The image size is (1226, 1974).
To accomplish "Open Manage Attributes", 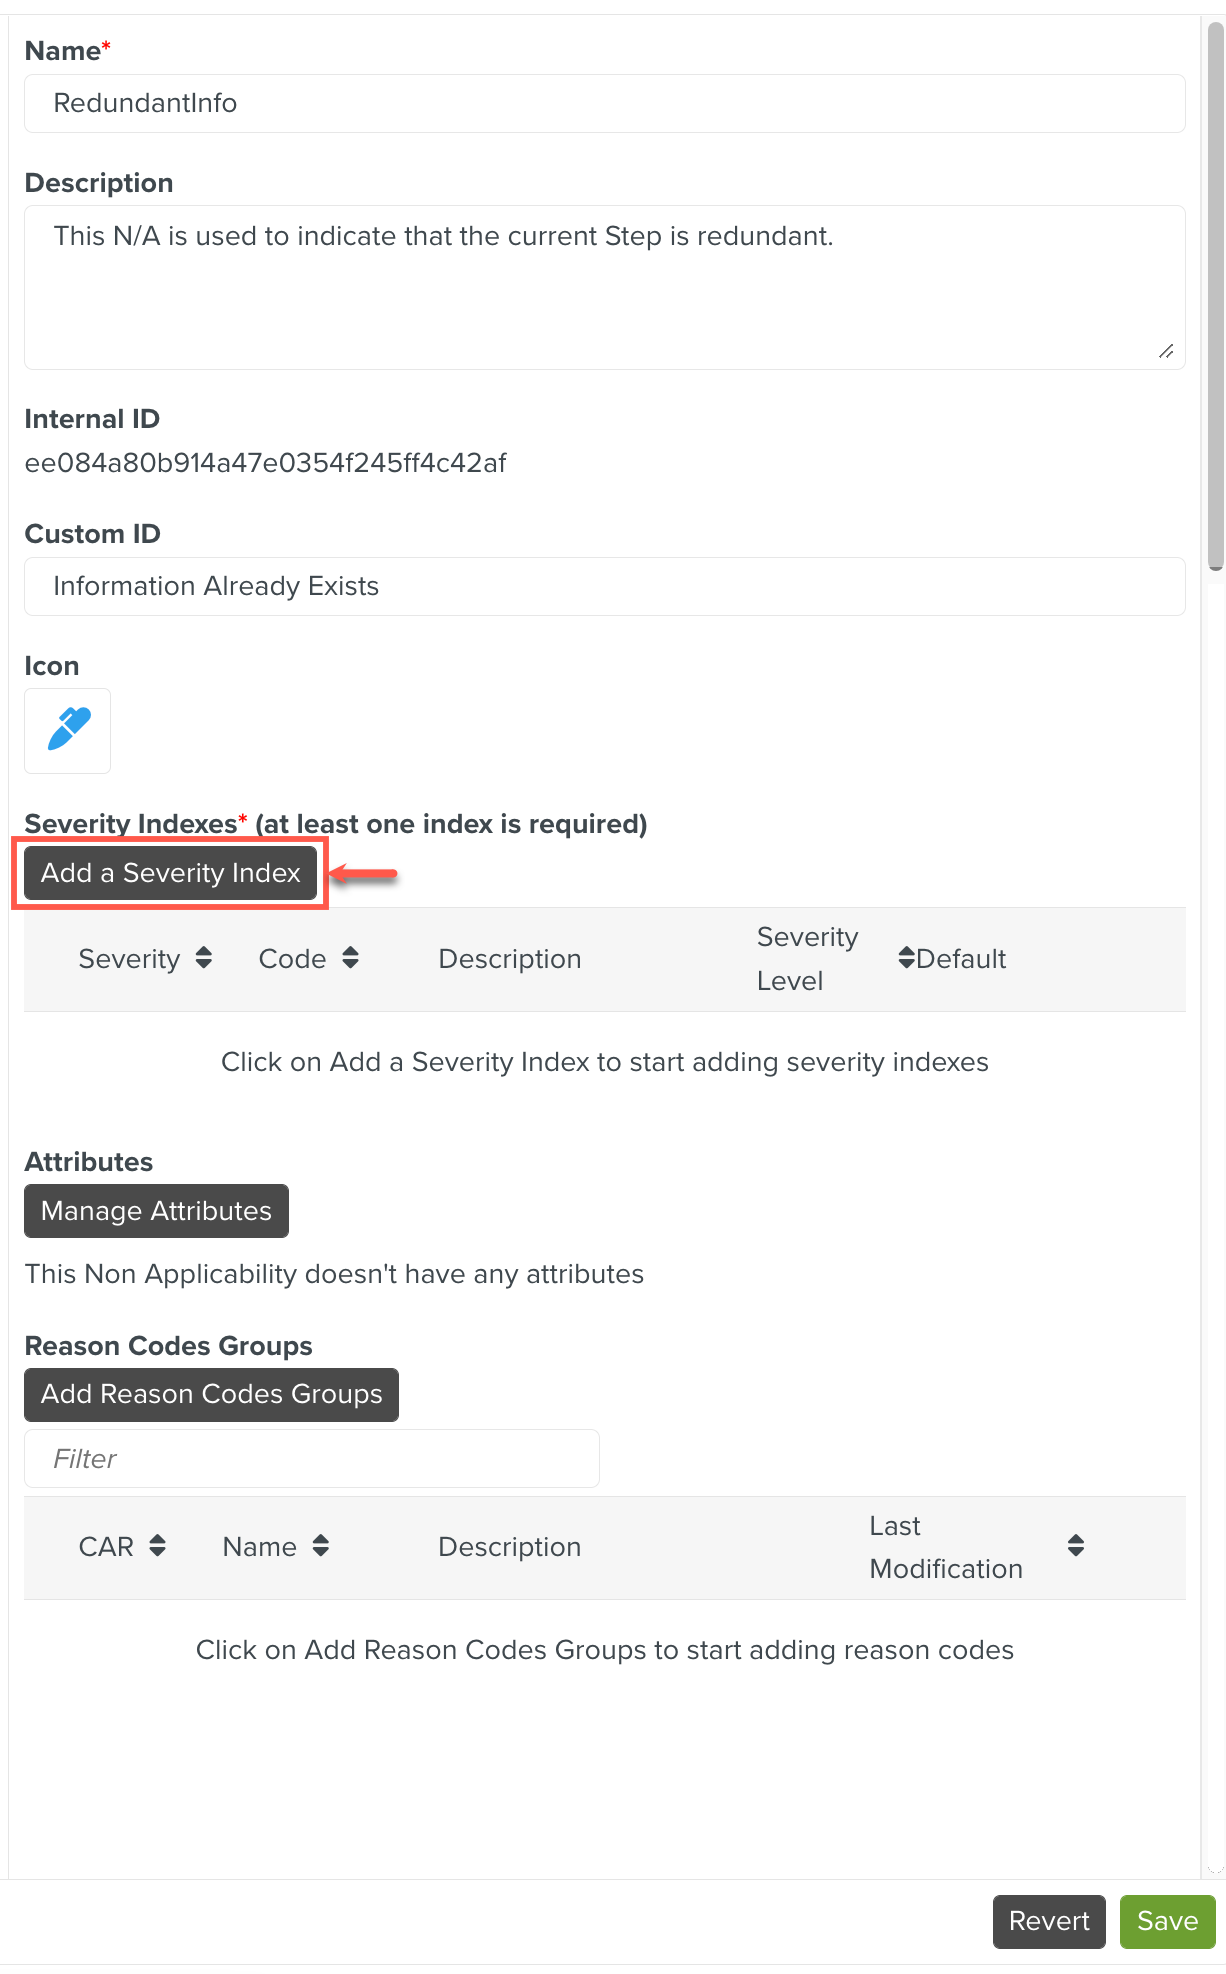I will [x=156, y=1211].
